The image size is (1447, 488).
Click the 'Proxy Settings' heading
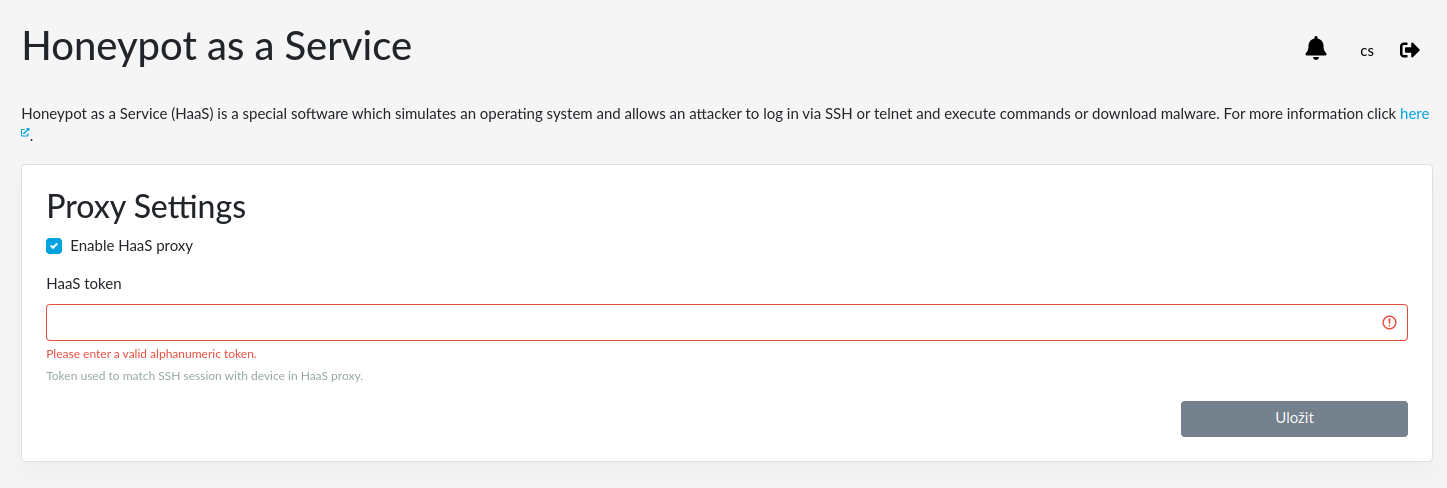tap(146, 207)
